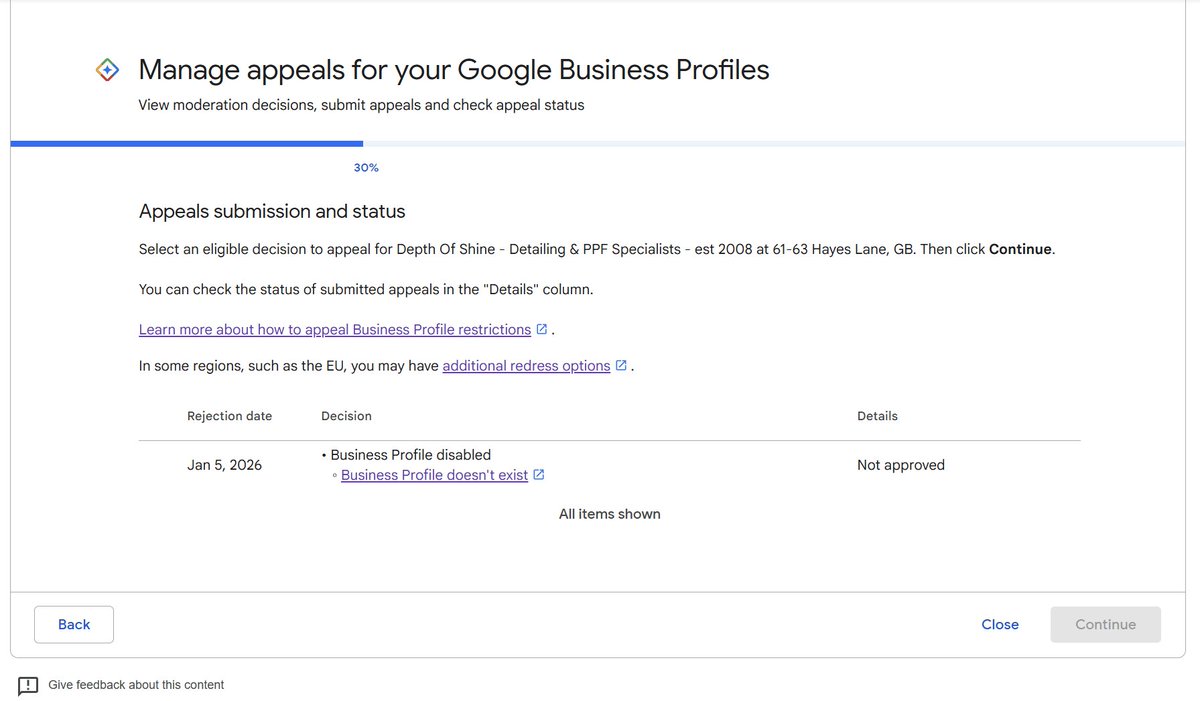Open the additional redress options link
1200x701 pixels.
click(x=526, y=366)
